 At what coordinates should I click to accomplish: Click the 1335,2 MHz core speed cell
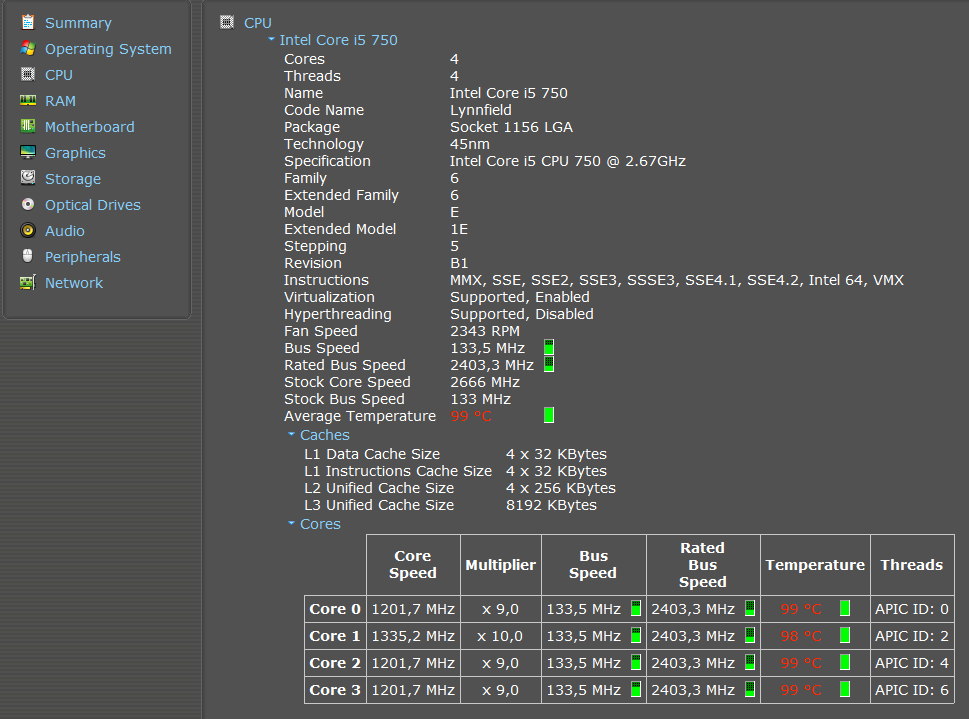tap(413, 636)
